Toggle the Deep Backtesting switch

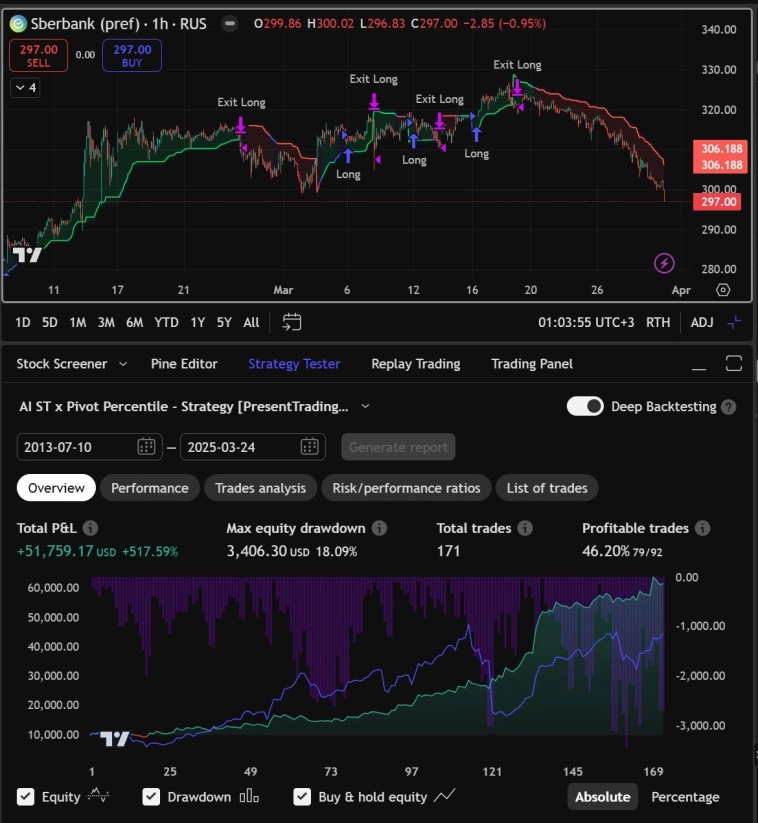(x=585, y=406)
